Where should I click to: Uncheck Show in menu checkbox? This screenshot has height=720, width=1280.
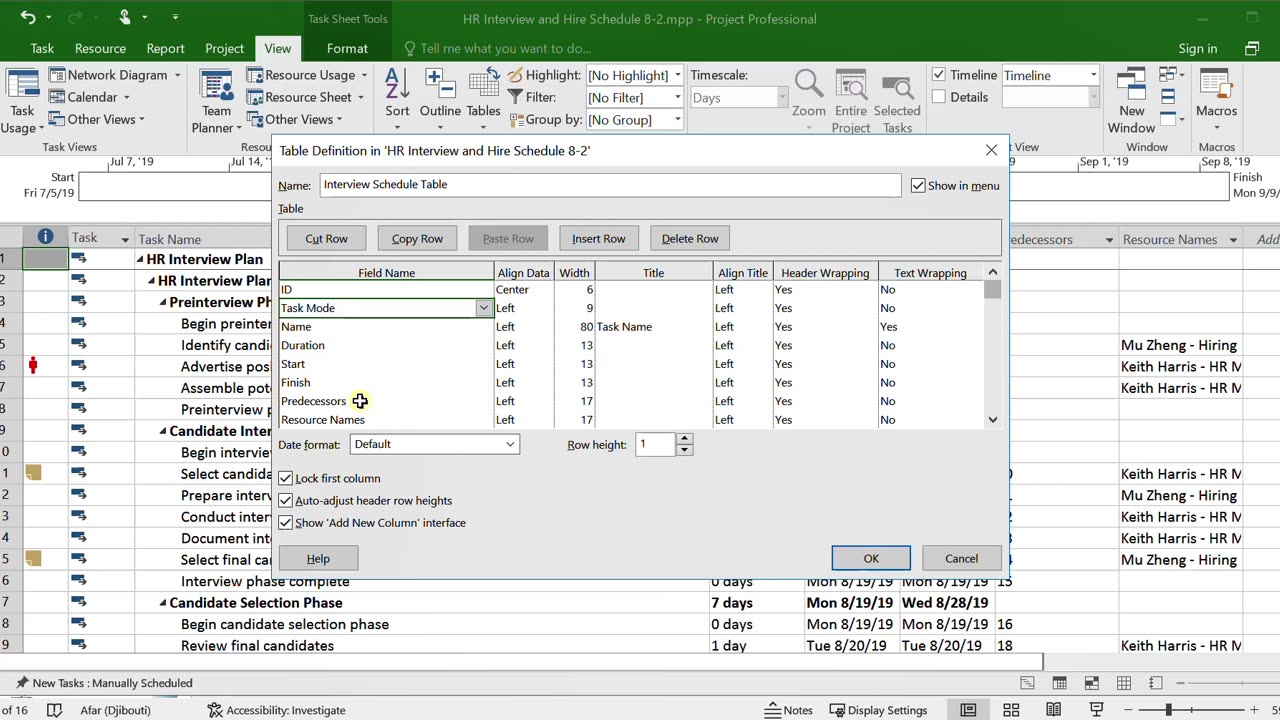918,185
